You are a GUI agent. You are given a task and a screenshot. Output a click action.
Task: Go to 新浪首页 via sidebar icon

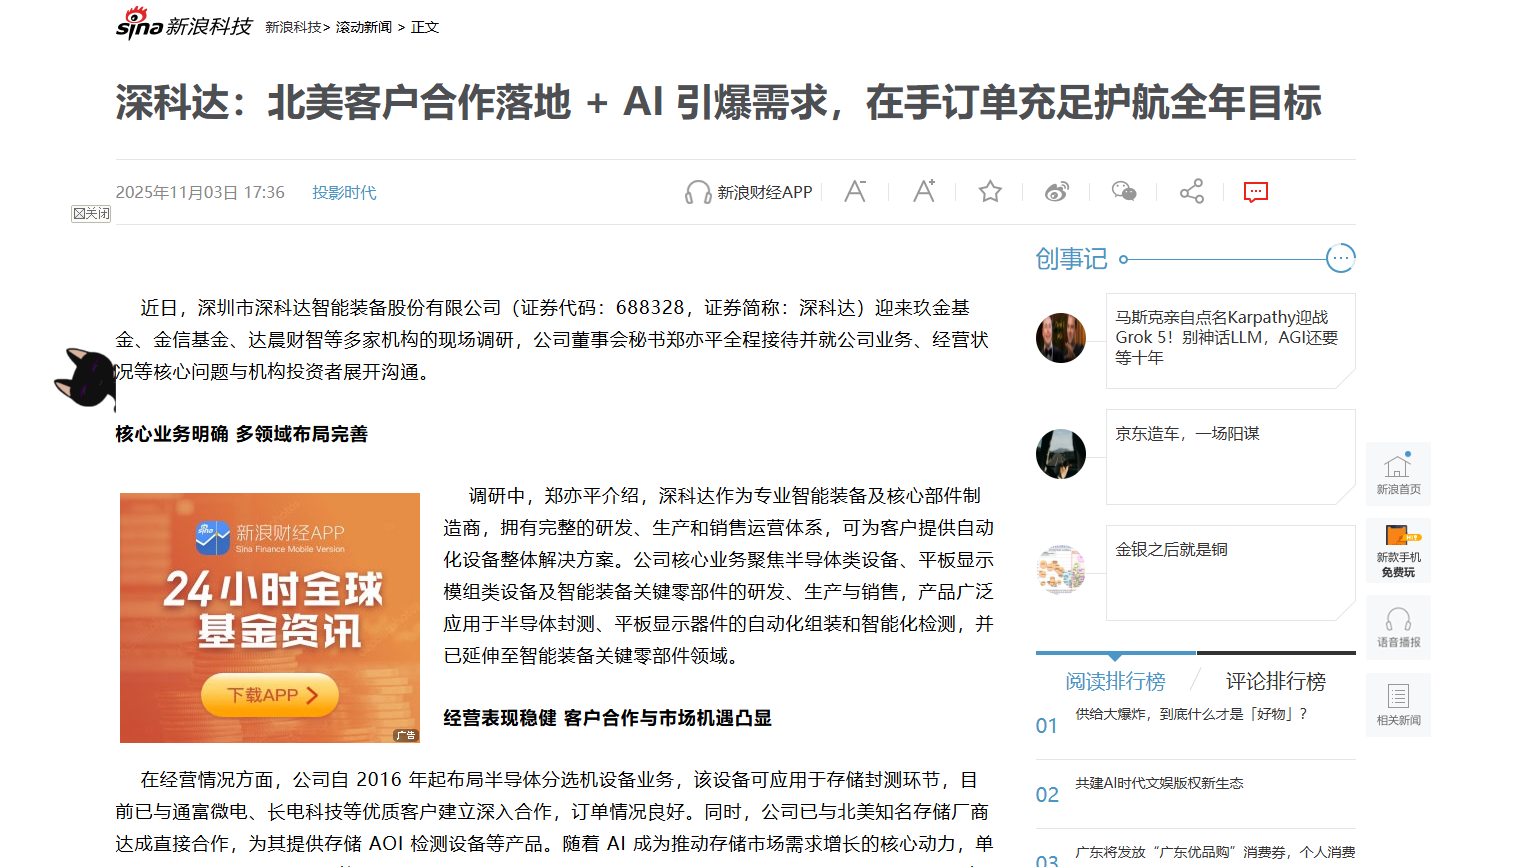(1398, 474)
